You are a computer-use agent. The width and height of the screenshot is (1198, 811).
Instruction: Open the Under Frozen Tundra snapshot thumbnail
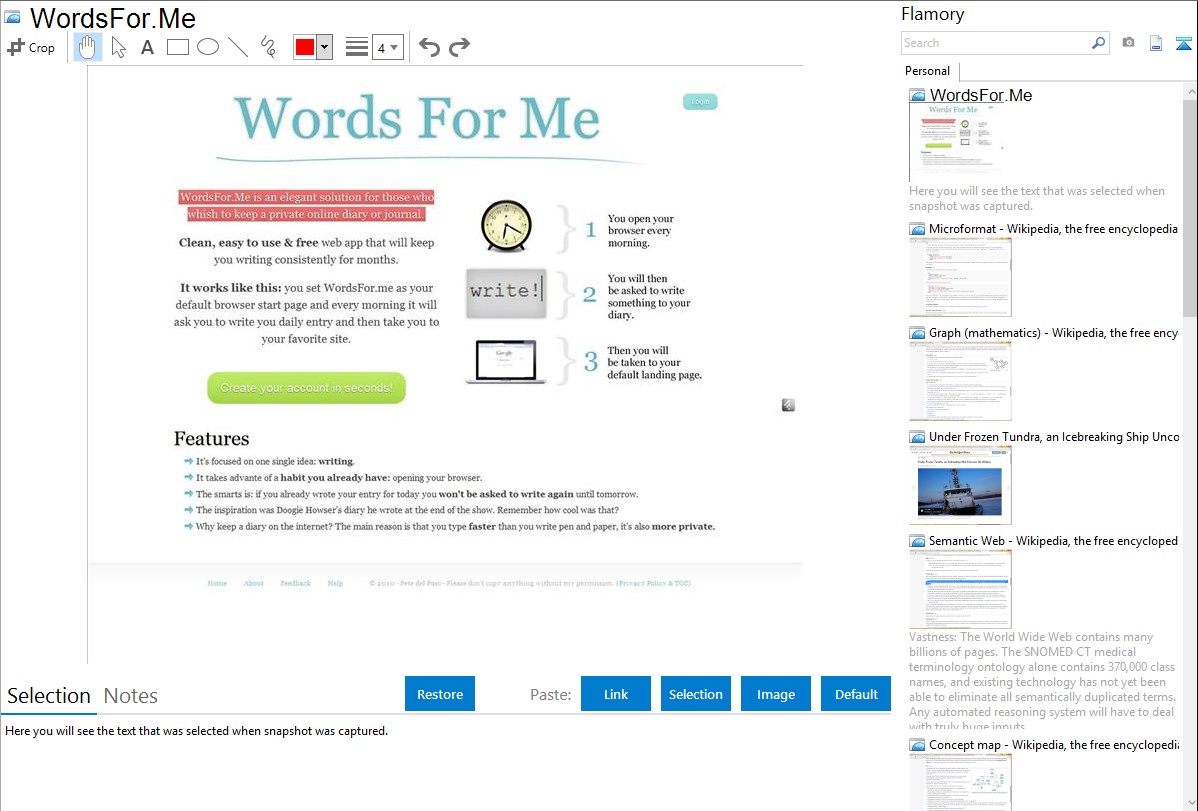(960, 485)
